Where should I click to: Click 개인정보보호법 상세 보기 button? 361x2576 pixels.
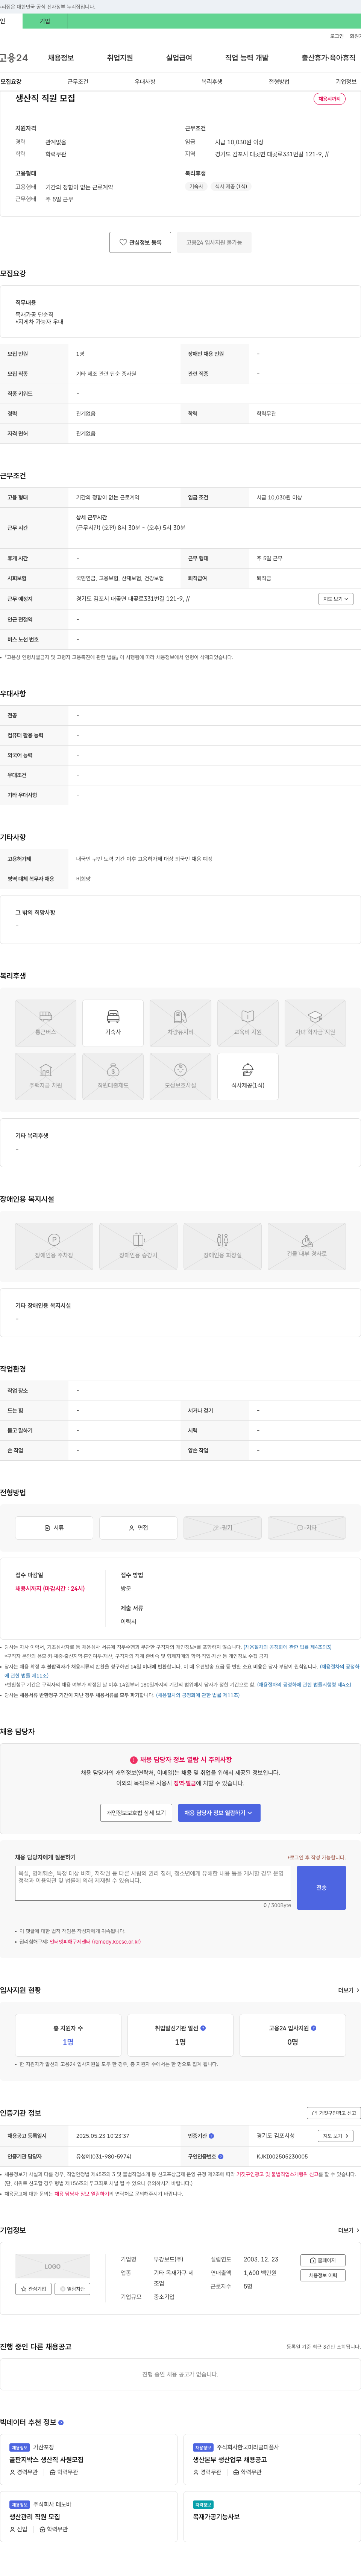[x=137, y=1813]
